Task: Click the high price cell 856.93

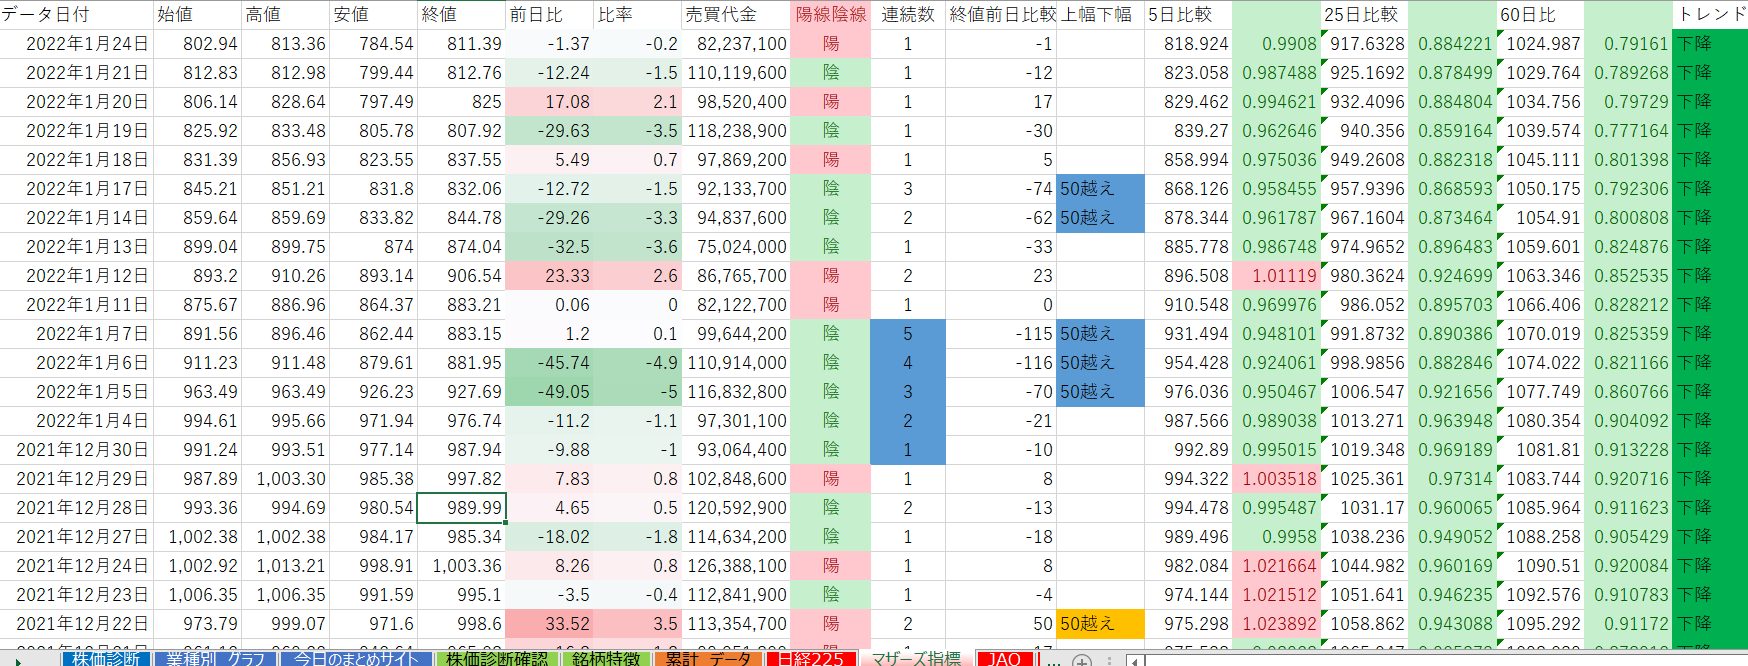Action: 286,160
